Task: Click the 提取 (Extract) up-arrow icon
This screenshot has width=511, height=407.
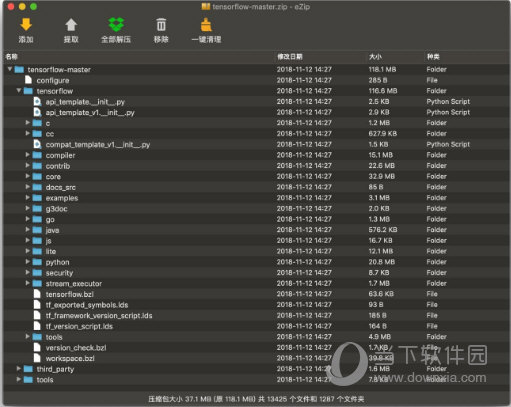Action: [71, 25]
